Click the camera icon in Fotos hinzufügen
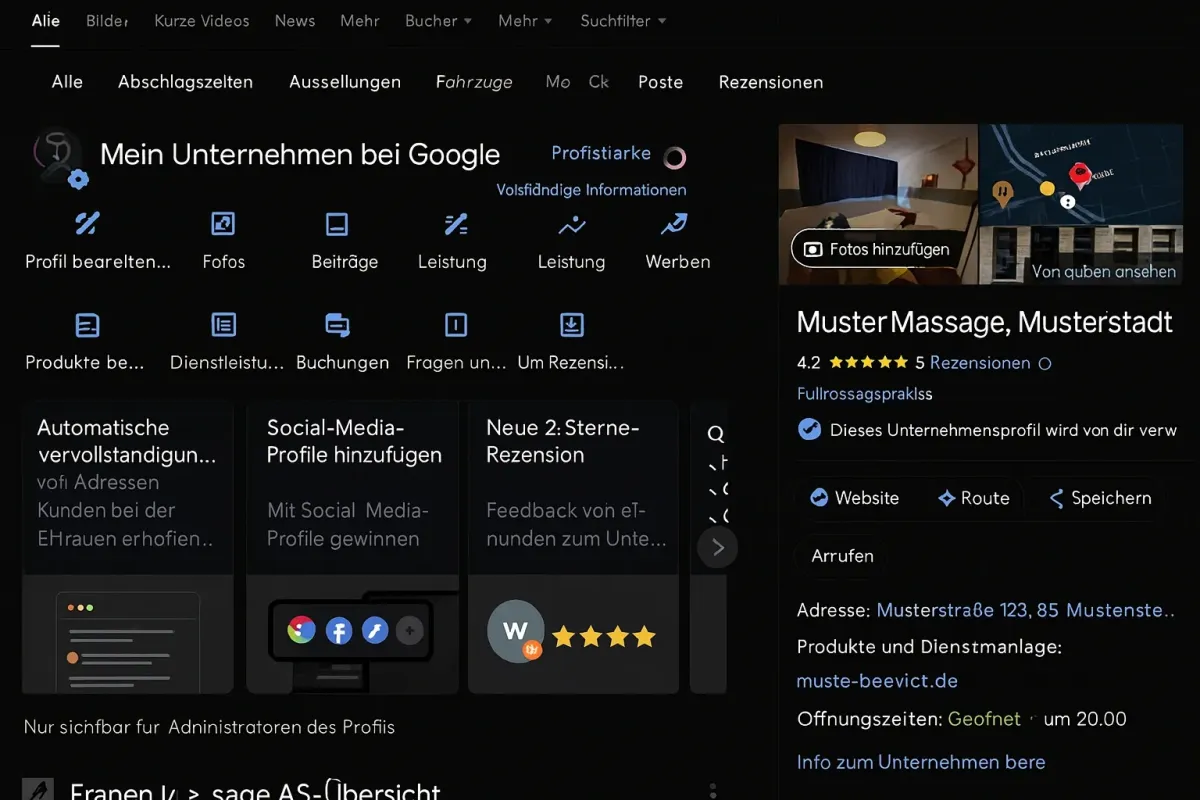 pos(814,249)
